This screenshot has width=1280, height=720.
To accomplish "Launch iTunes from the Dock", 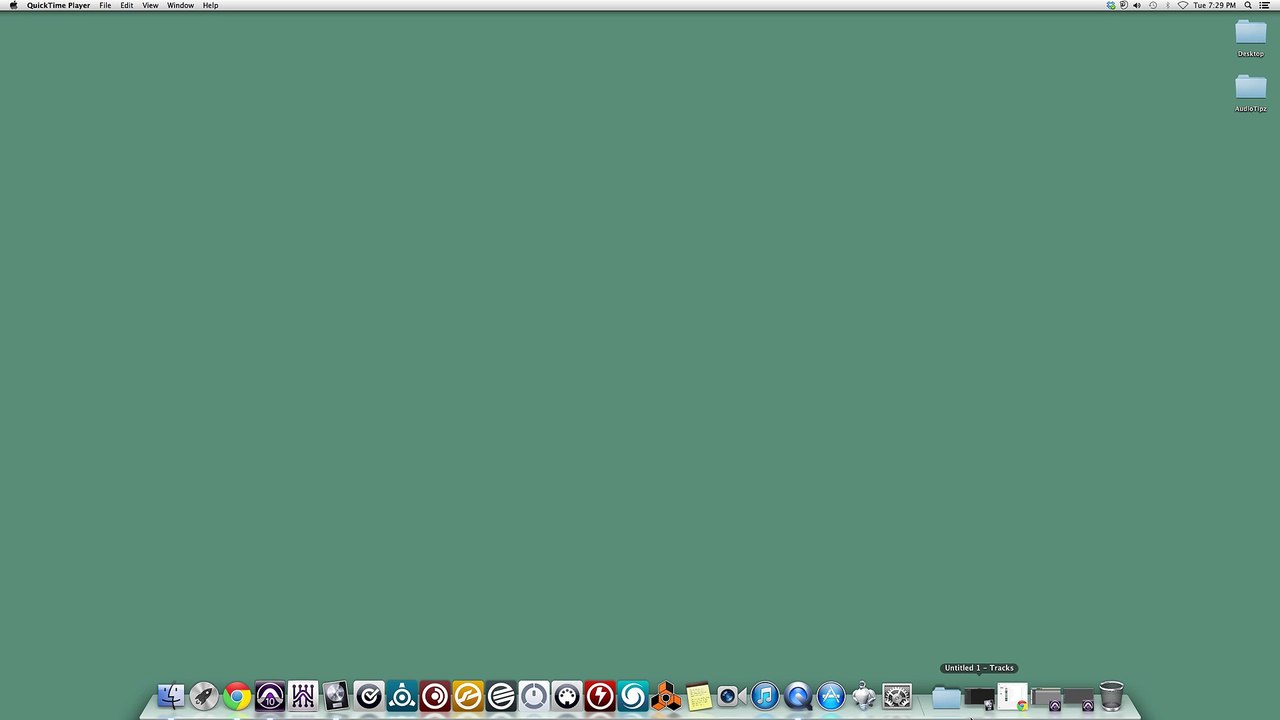I will 765,695.
